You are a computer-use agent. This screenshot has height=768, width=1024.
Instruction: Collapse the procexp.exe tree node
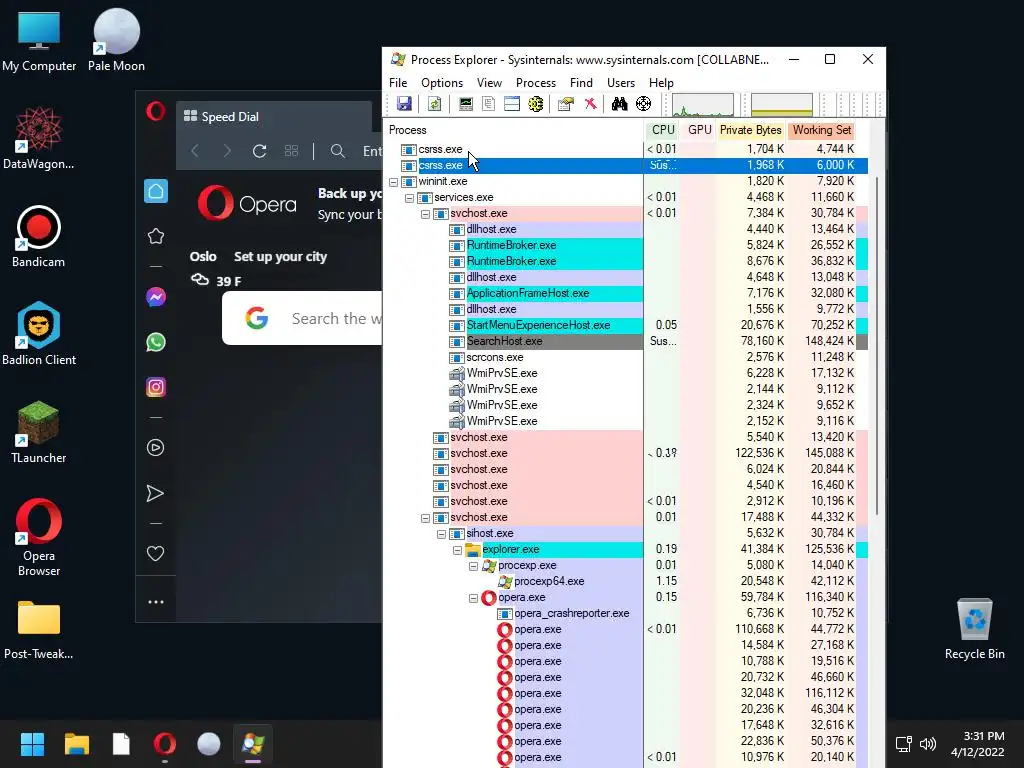pos(473,566)
